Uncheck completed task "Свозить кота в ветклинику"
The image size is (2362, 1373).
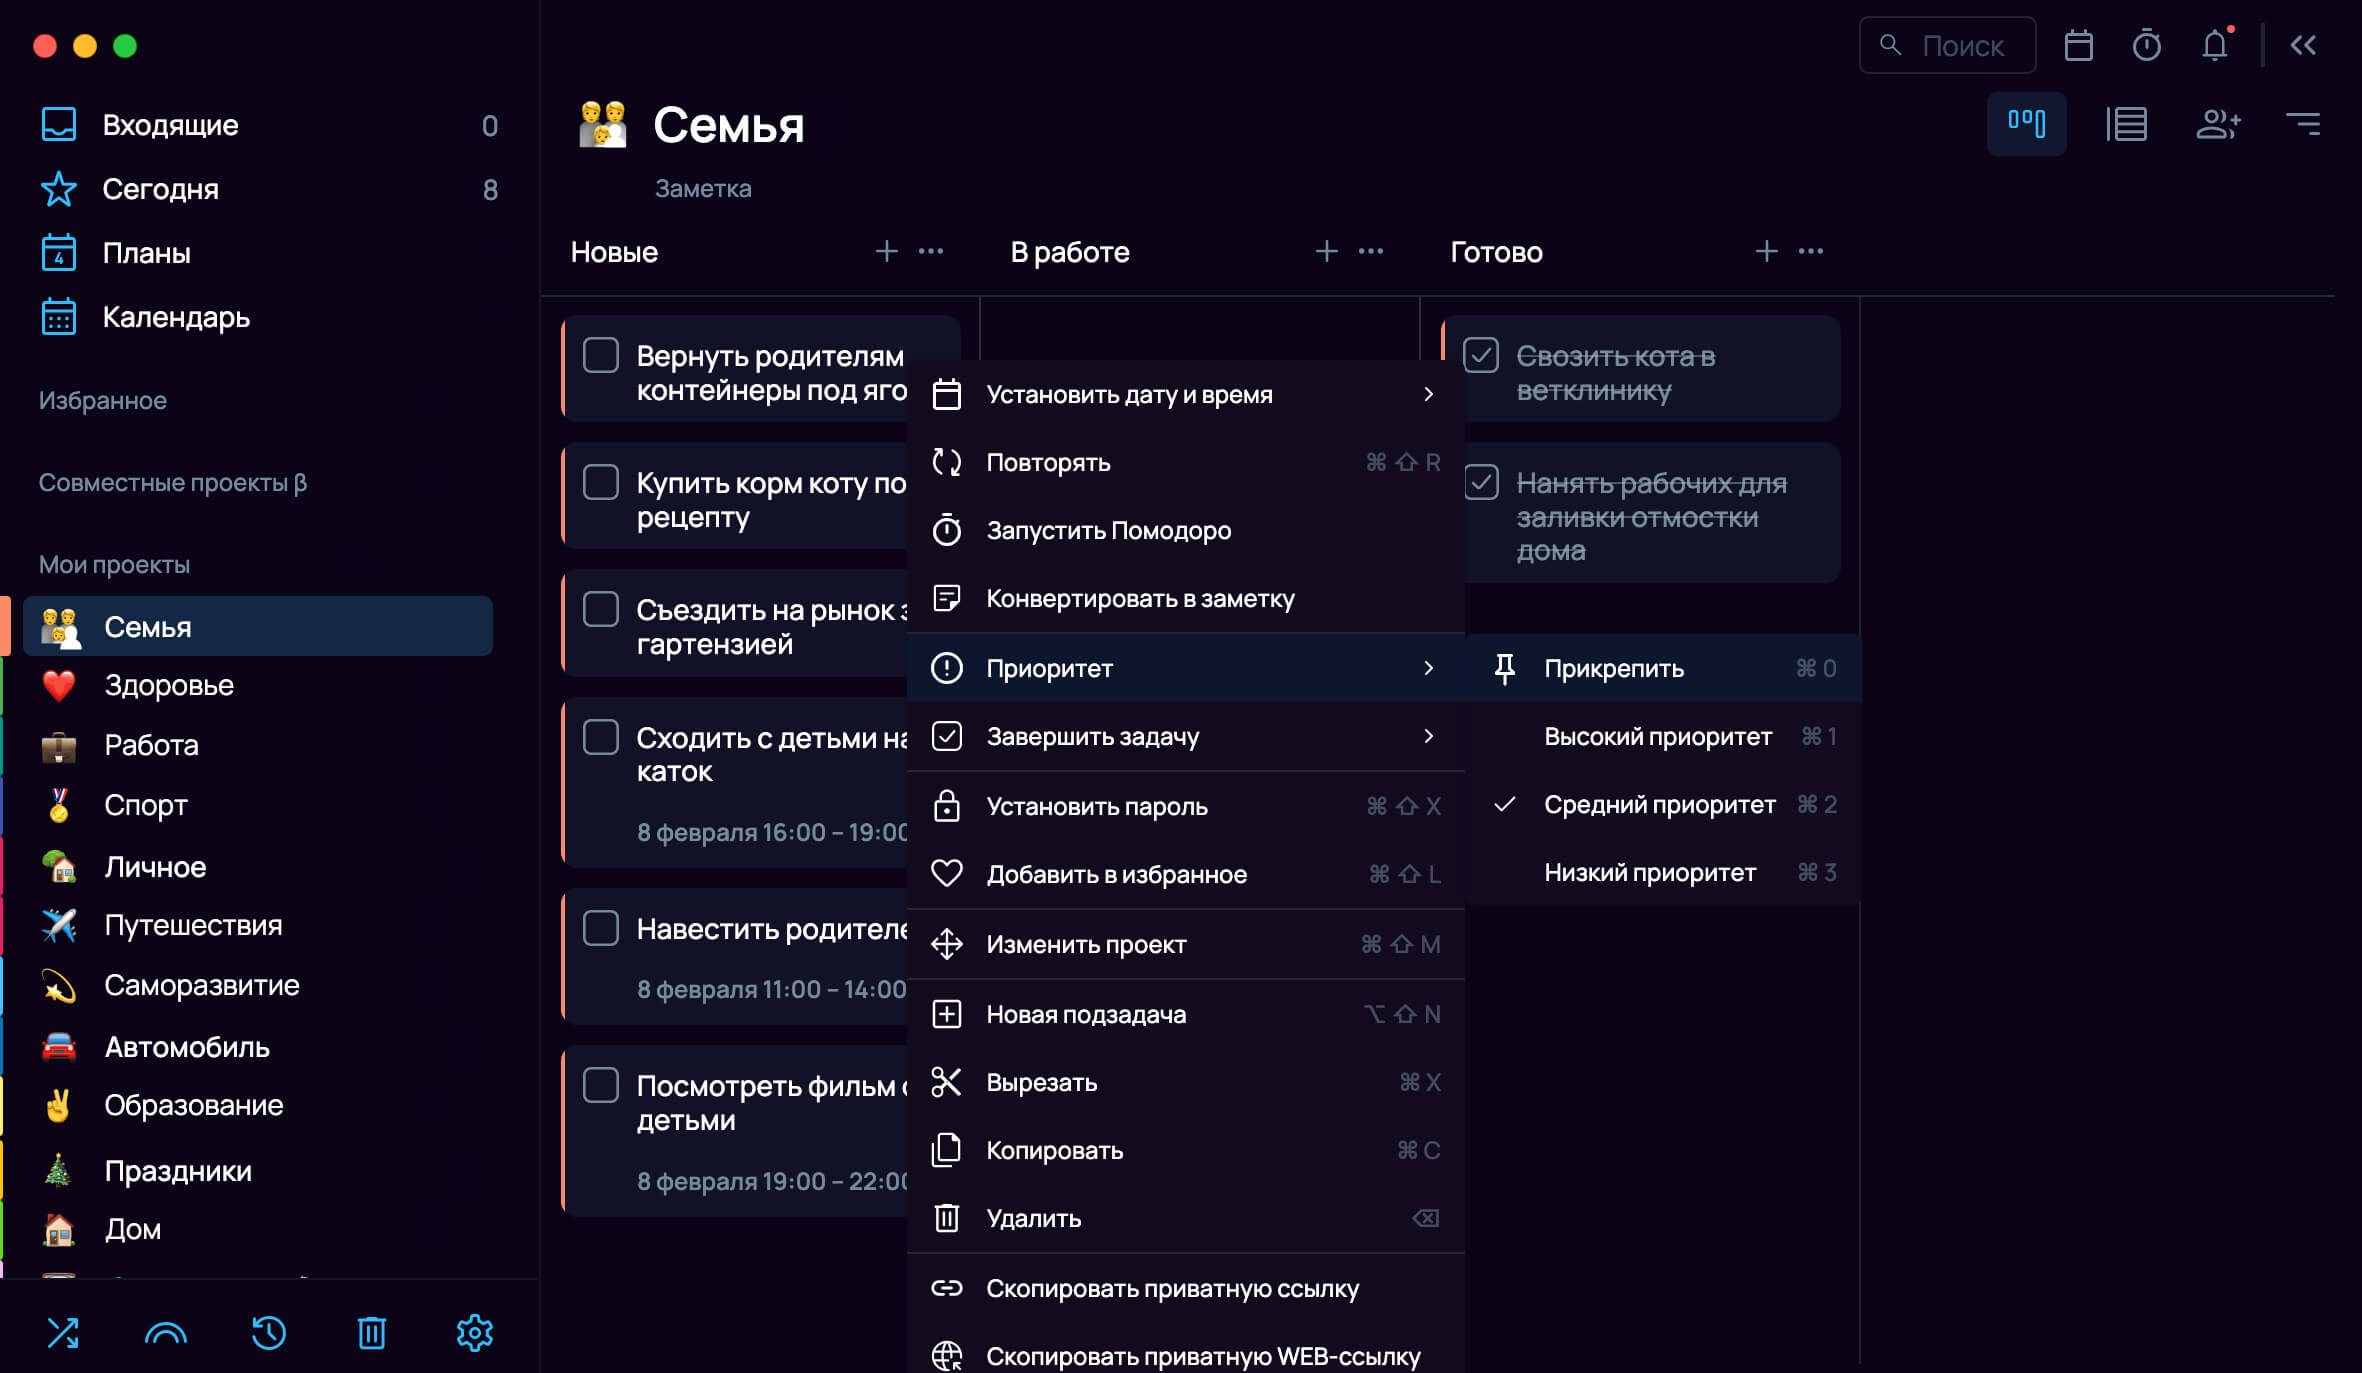(x=1481, y=356)
